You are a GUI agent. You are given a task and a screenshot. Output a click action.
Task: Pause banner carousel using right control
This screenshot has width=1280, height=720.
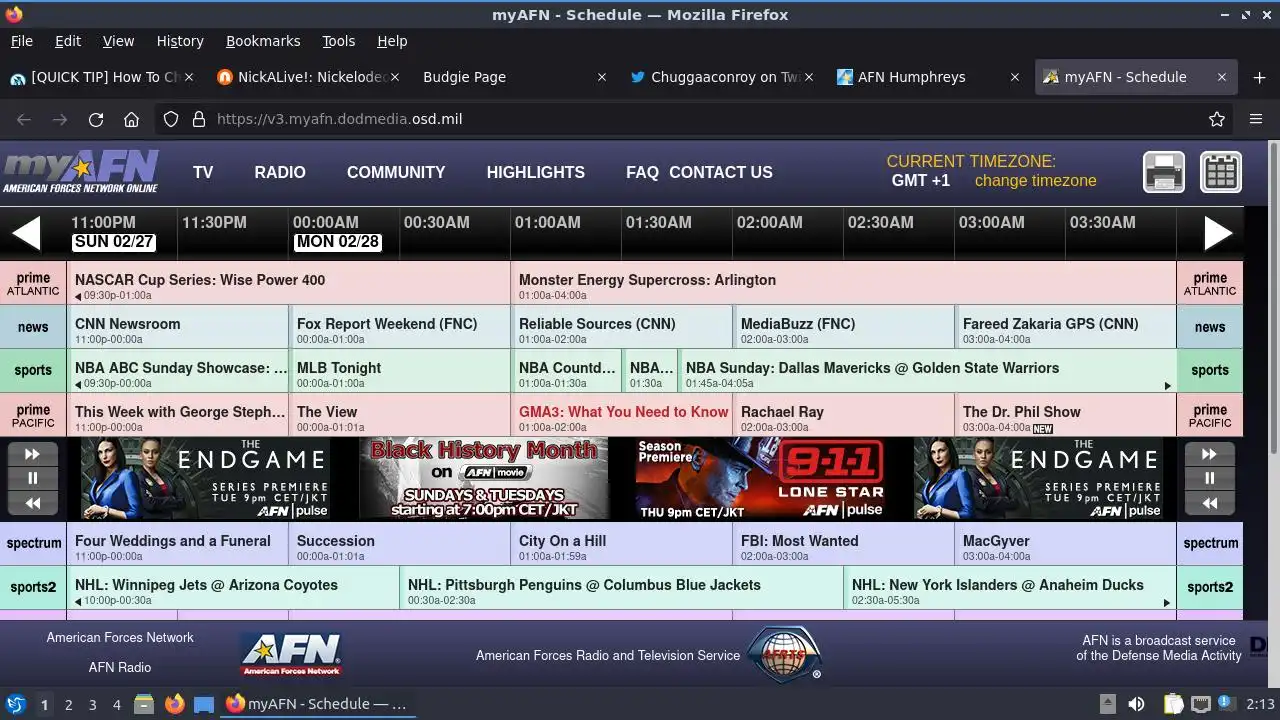click(1209, 478)
